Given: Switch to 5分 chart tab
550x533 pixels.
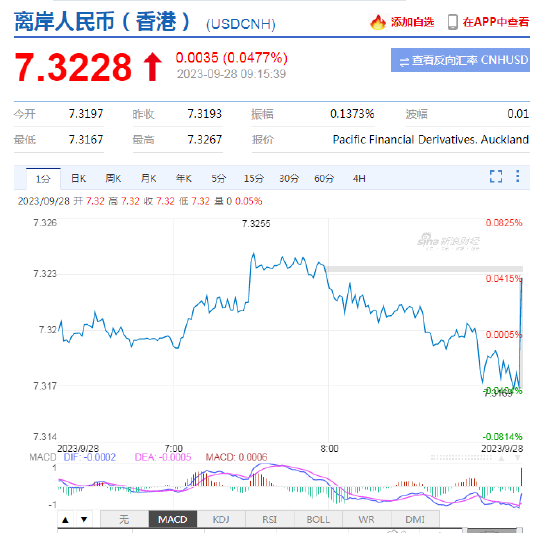Looking at the screenshot, I should tap(219, 178).
